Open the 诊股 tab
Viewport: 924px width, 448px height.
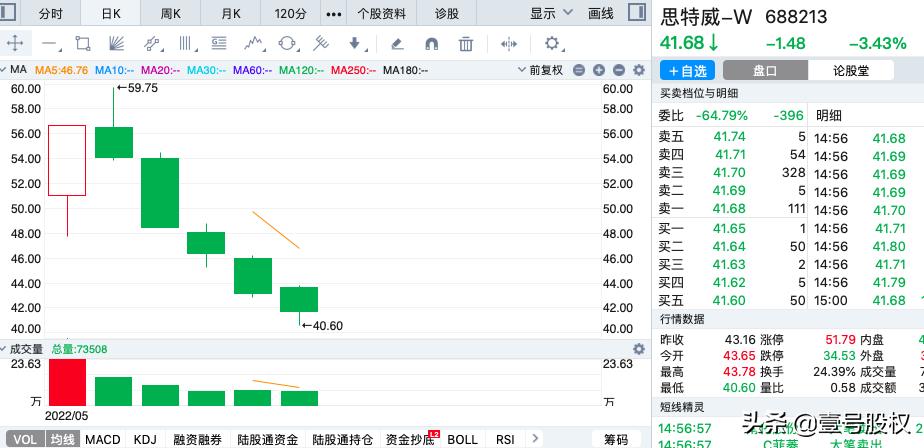[447, 13]
